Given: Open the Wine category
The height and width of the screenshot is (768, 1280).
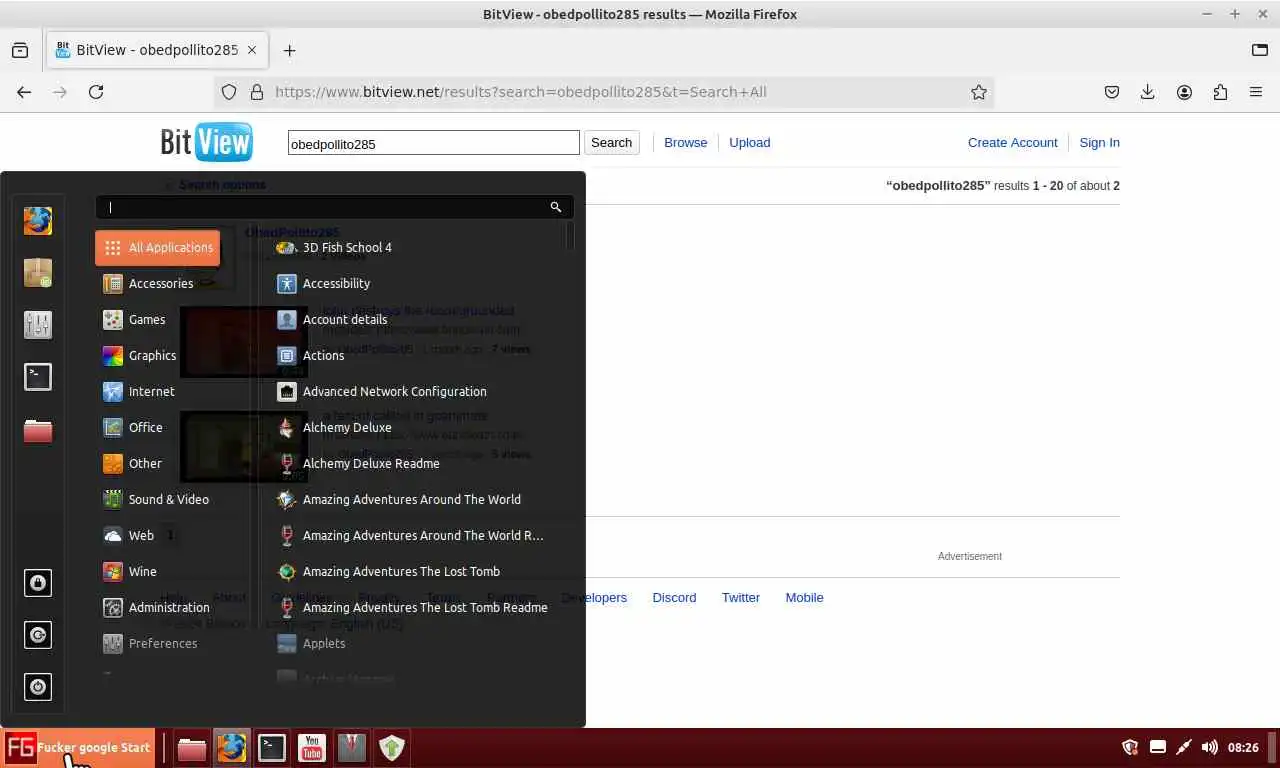Looking at the screenshot, I should (x=158, y=571).
